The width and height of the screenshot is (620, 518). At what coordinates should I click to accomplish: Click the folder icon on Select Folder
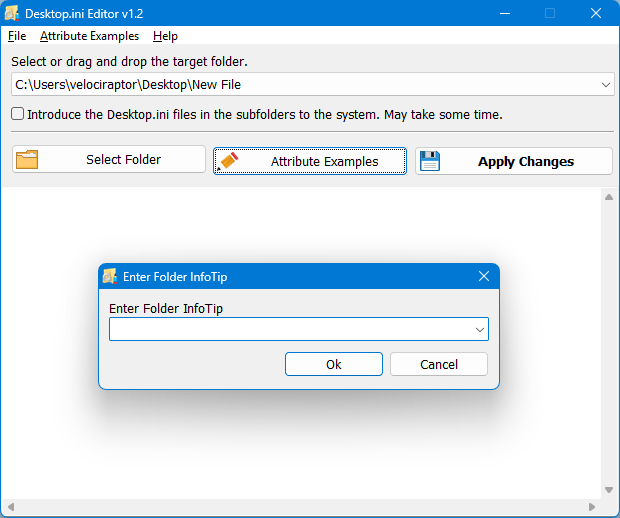(x=27, y=160)
